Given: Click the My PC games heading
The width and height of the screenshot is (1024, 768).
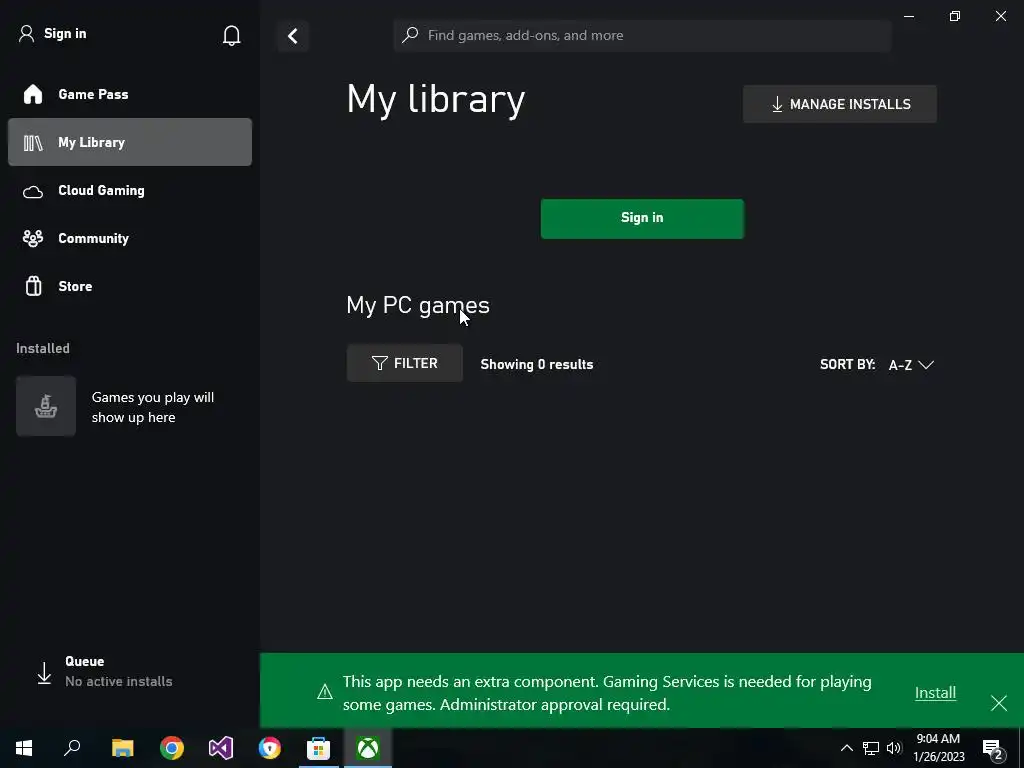Looking at the screenshot, I should (418, 306).
